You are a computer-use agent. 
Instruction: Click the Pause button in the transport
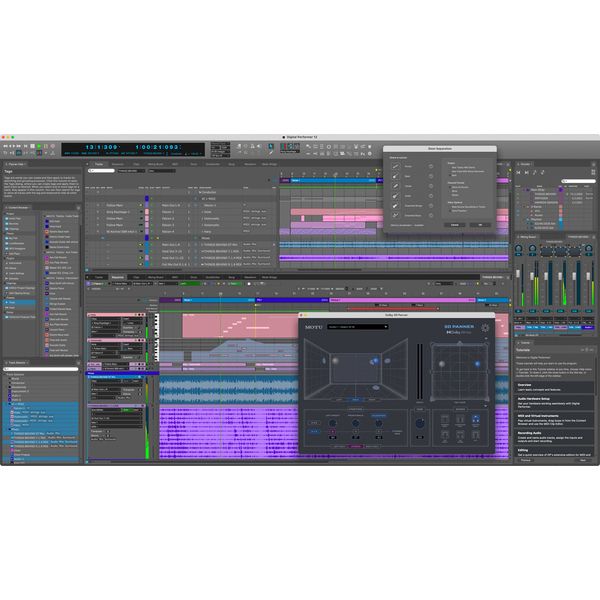46,146
